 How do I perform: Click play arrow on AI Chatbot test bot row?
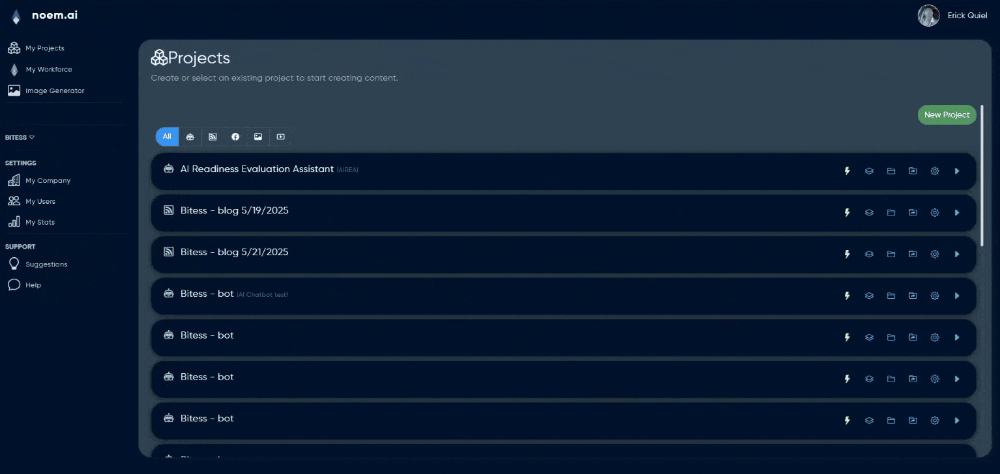(x=957, y=295)
